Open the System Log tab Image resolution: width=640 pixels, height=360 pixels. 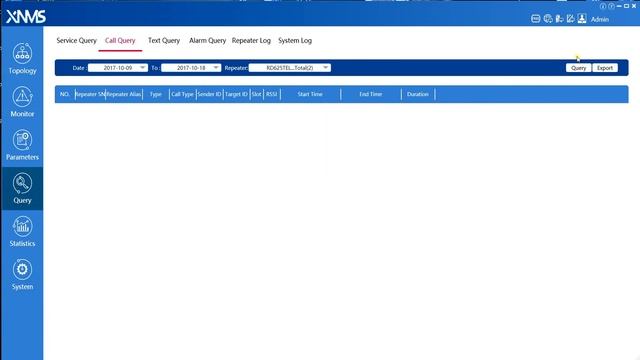[x=295, y=40]
